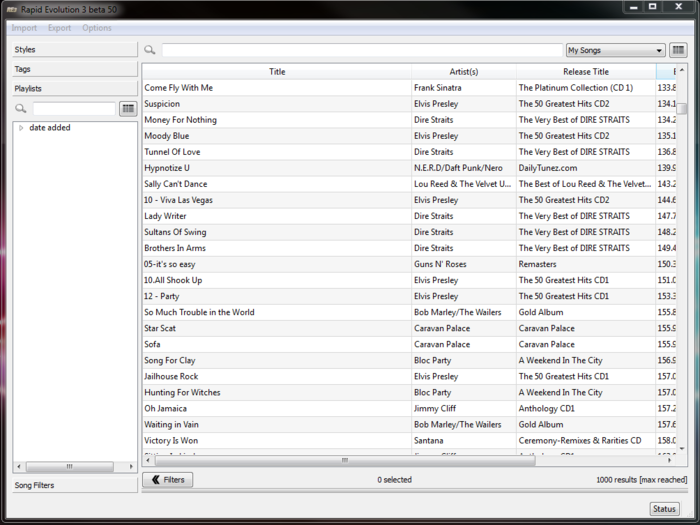The image size is (700, 525).
Task: Click the Anthology CD1 release cell
Action: [586, 409]
